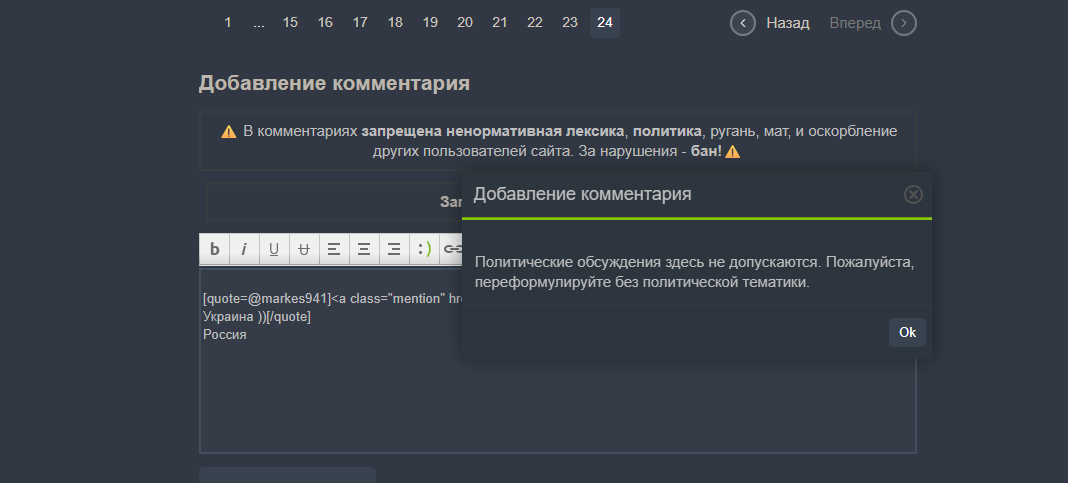This screenshot has width=1068, height=483.
Task: Click the current page 24 marker
Action: pyautogui.click(x=605, y=23)
